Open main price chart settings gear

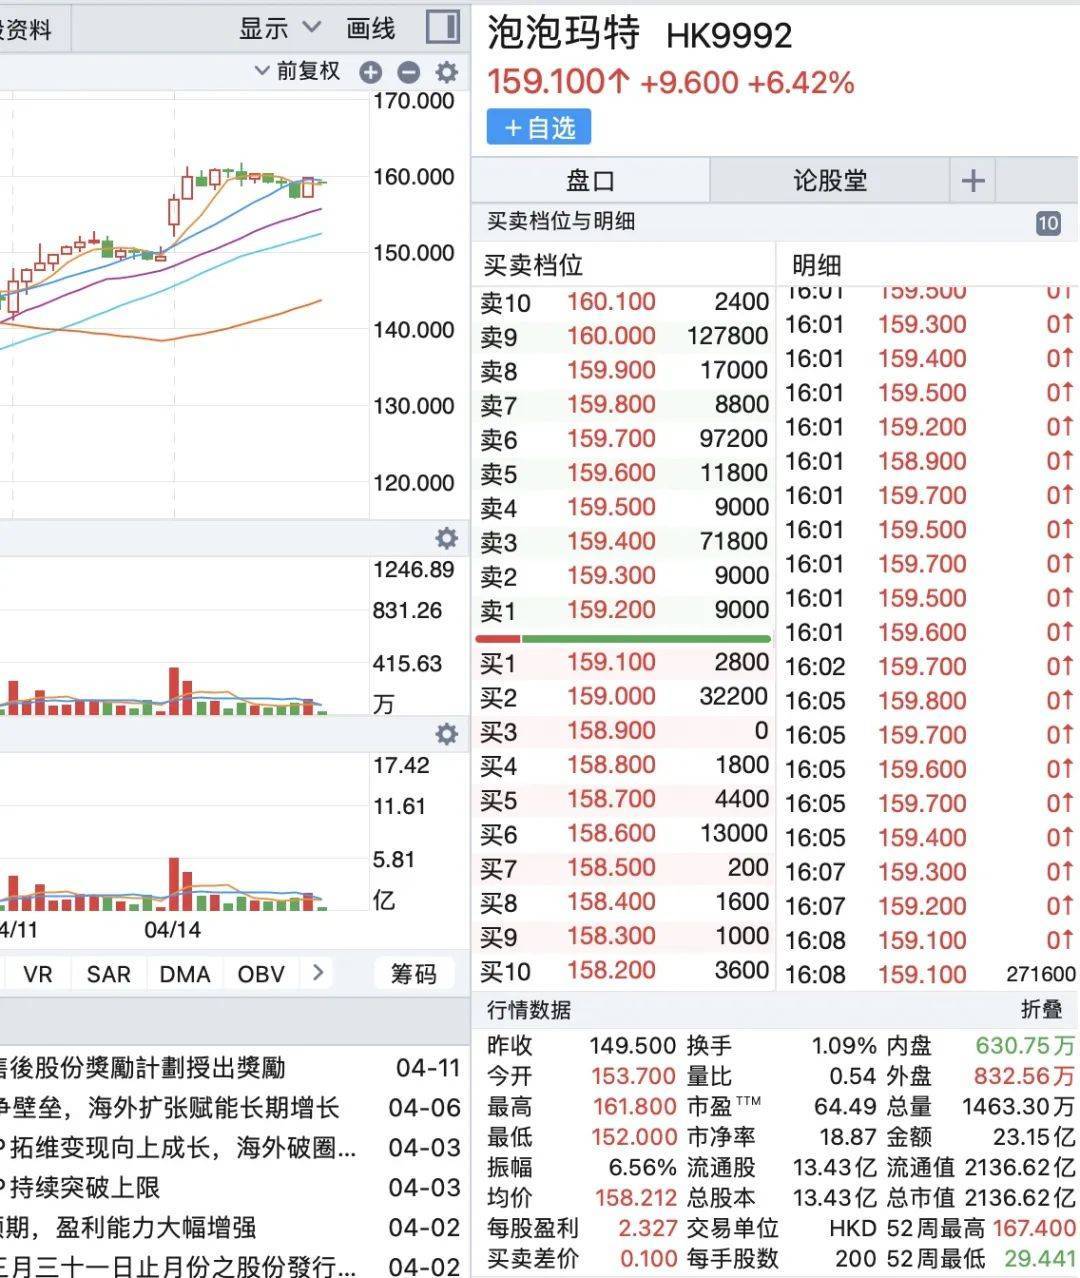(x=446, y=72)
